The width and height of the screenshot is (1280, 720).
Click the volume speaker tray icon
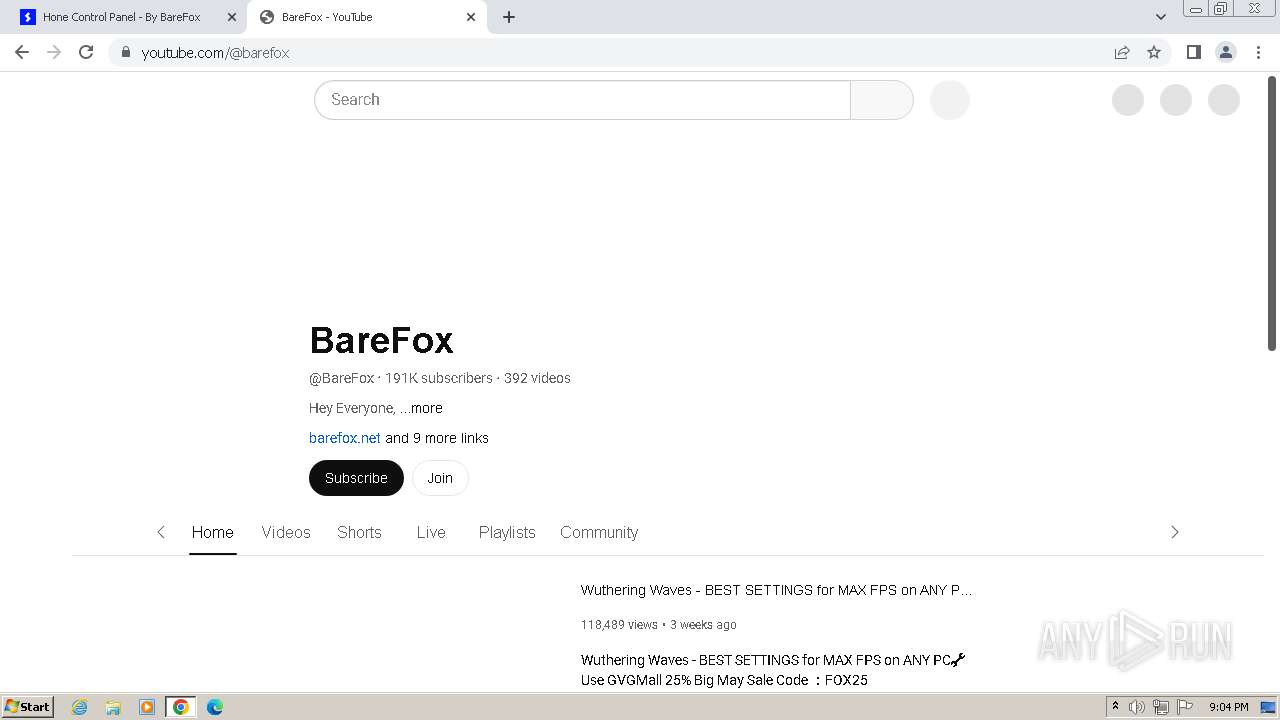(1137, 707)
